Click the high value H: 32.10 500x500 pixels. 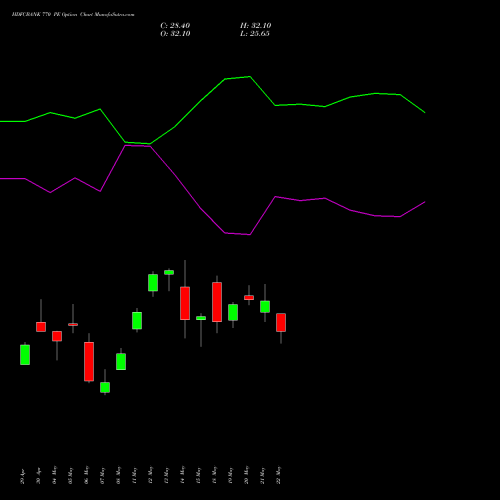(256, 26)
